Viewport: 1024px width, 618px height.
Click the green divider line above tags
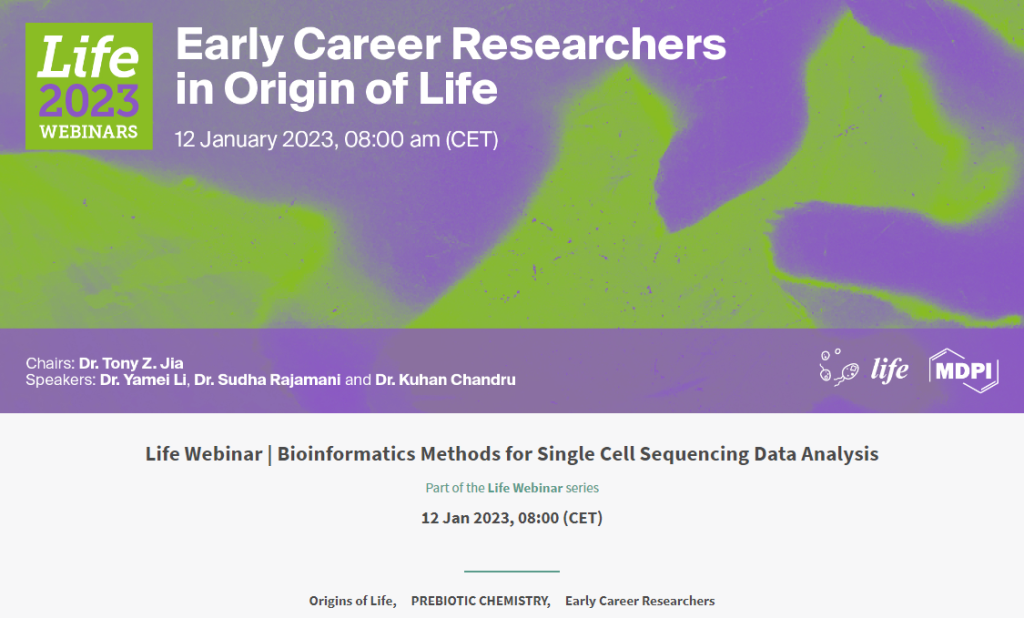[512, 571]
